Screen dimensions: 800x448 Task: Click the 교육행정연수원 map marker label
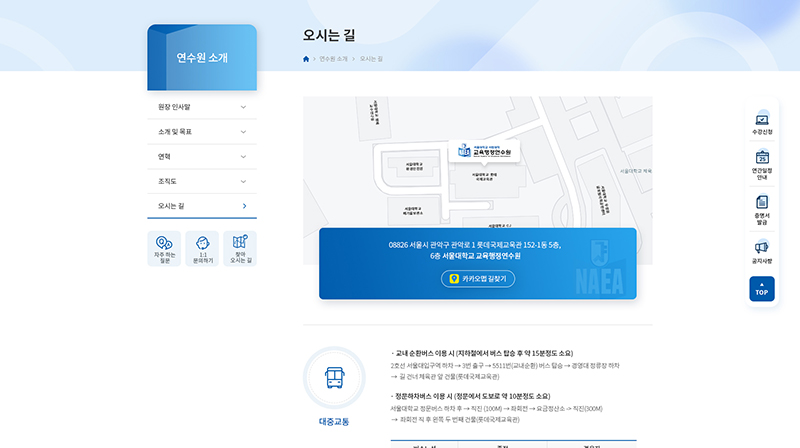484,152
